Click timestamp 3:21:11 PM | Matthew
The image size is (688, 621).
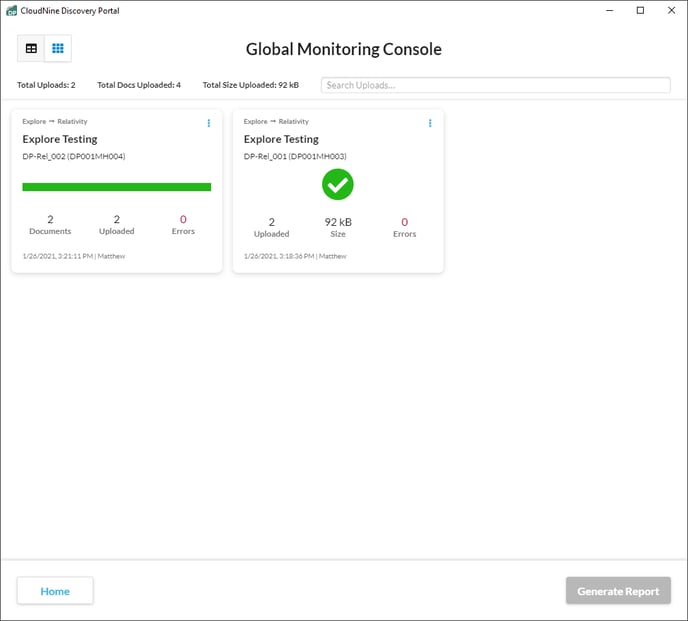coord(74,256)
